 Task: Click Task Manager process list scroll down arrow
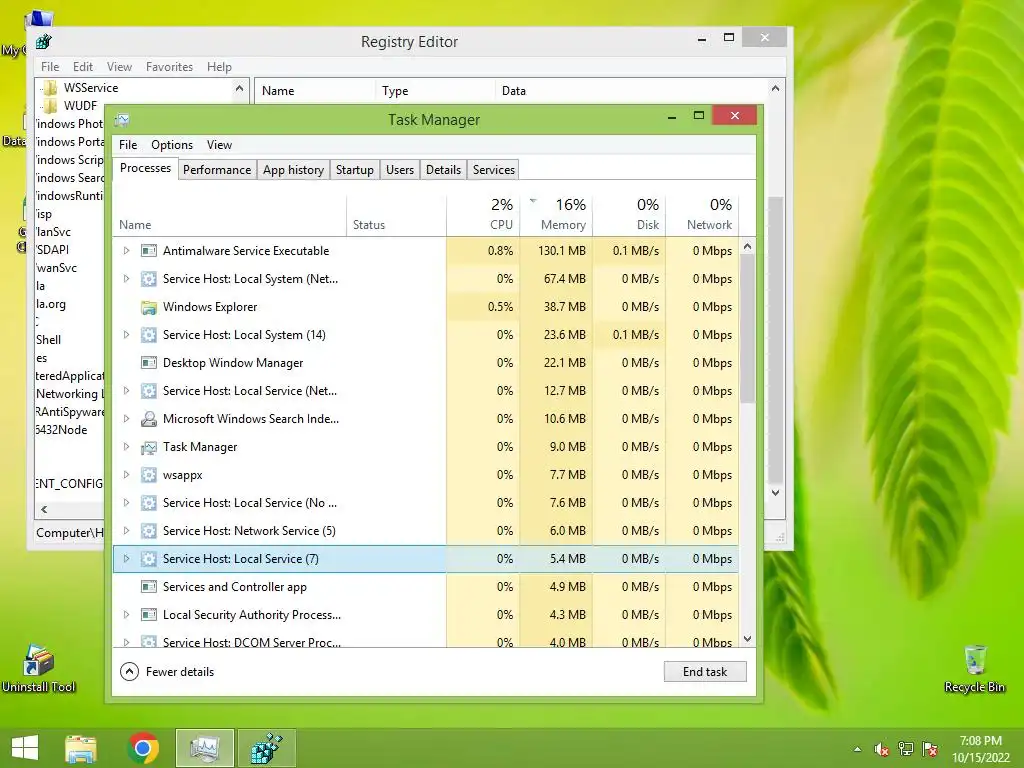pyautogui.click(x=748, y=639)
